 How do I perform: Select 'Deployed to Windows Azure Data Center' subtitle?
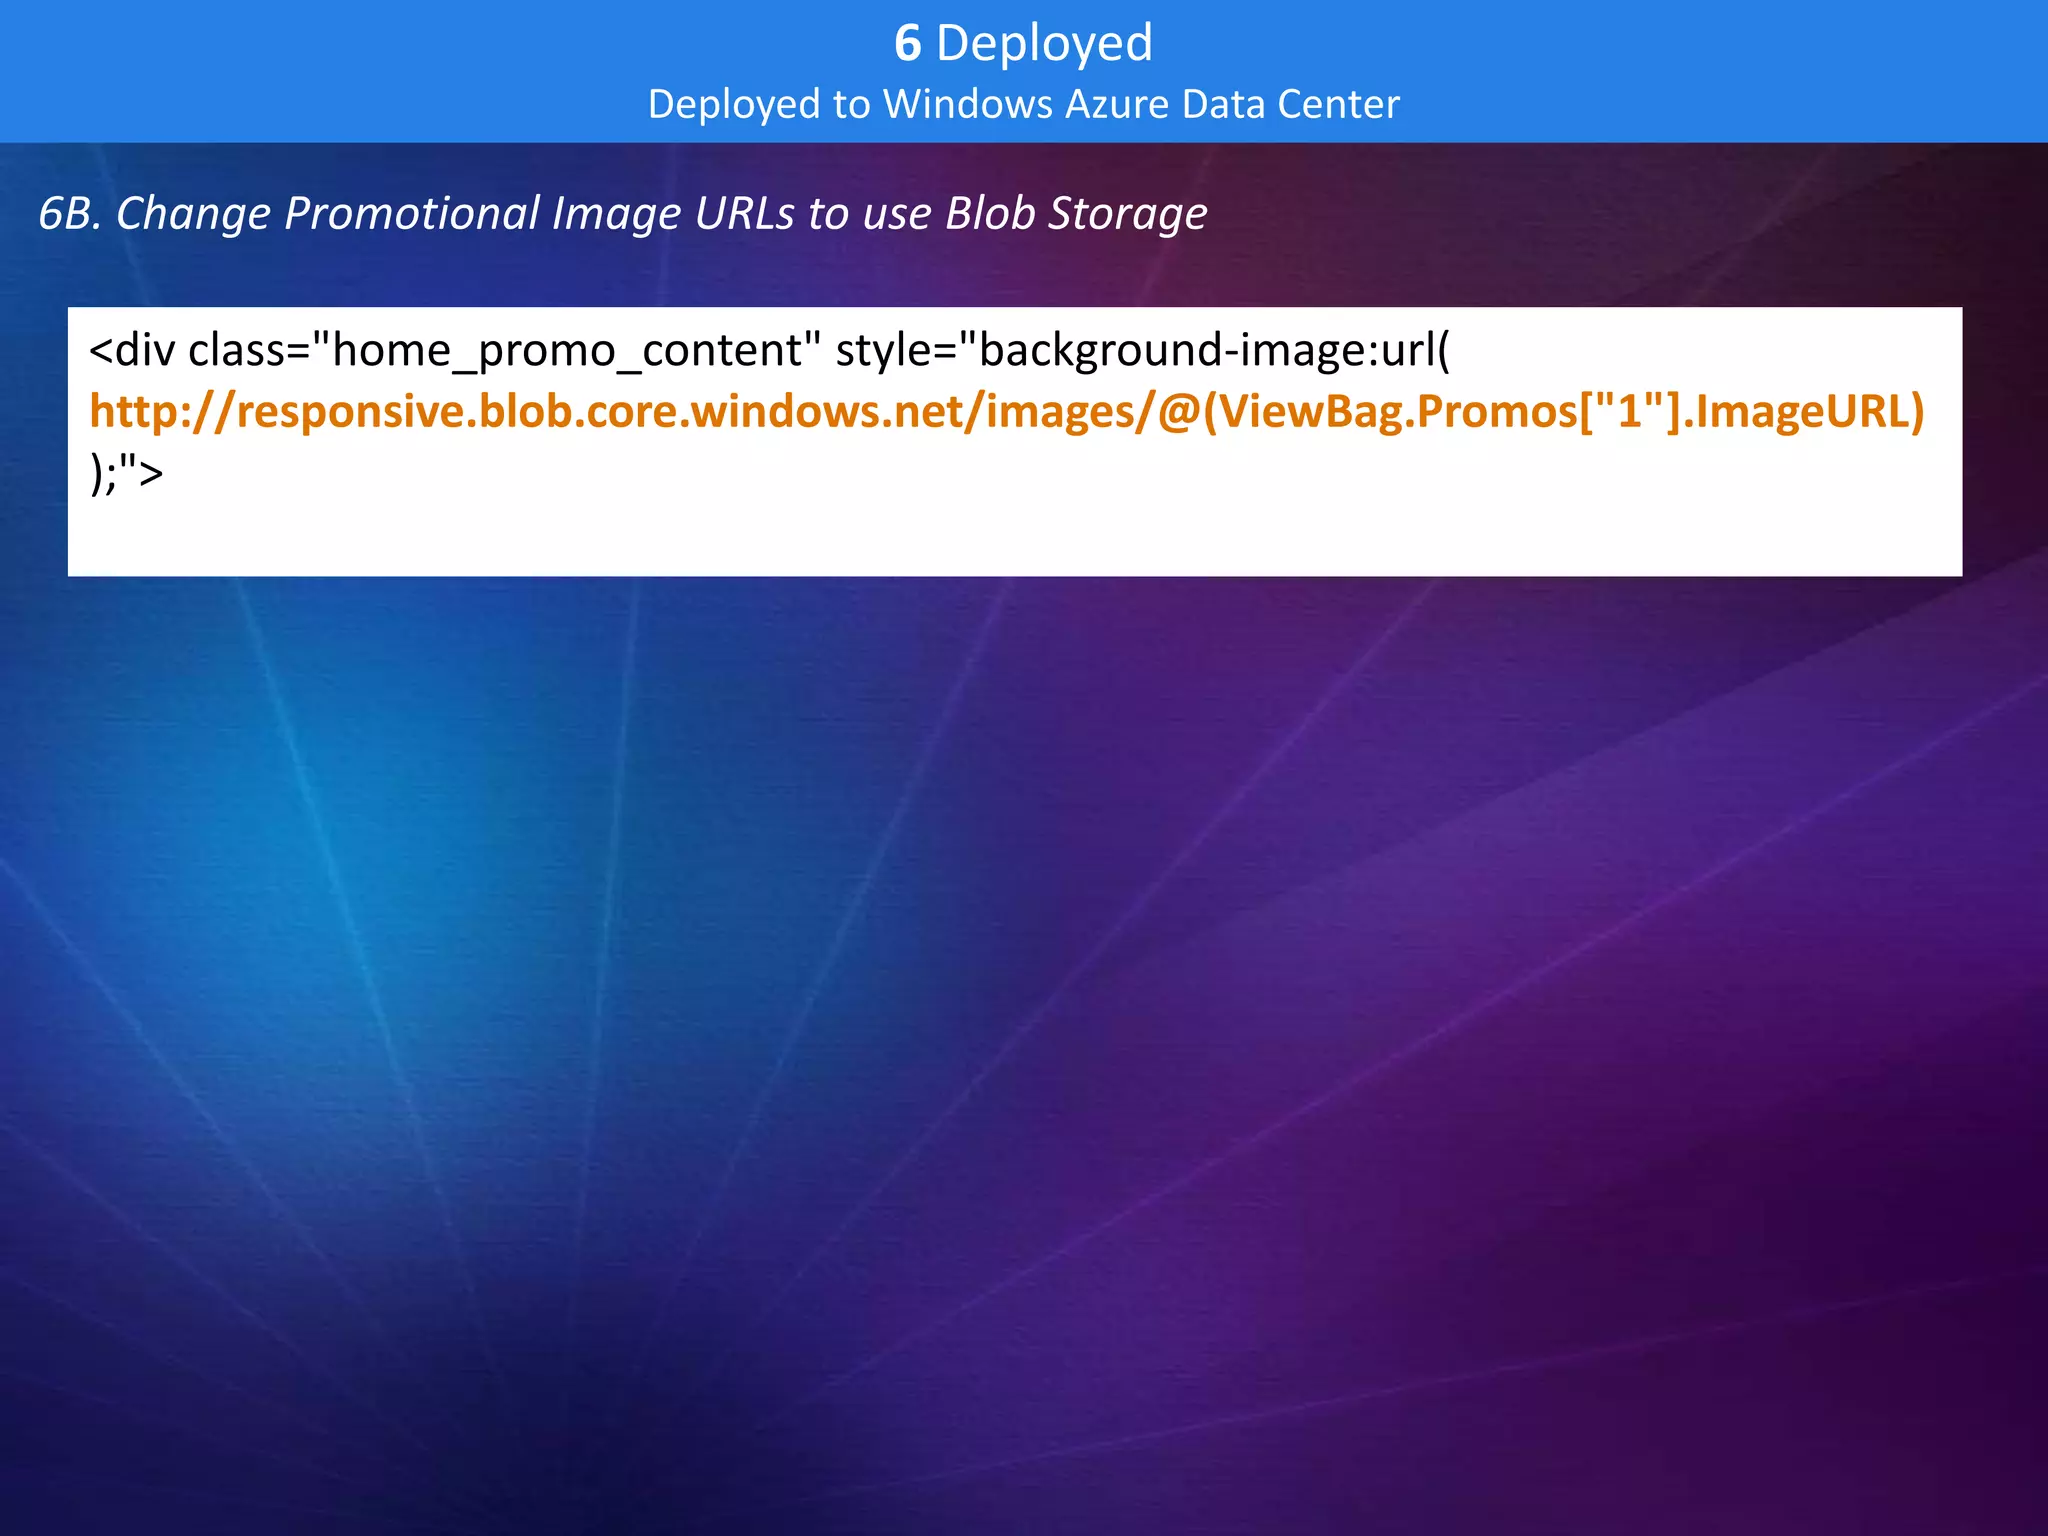coord(1023,104)
